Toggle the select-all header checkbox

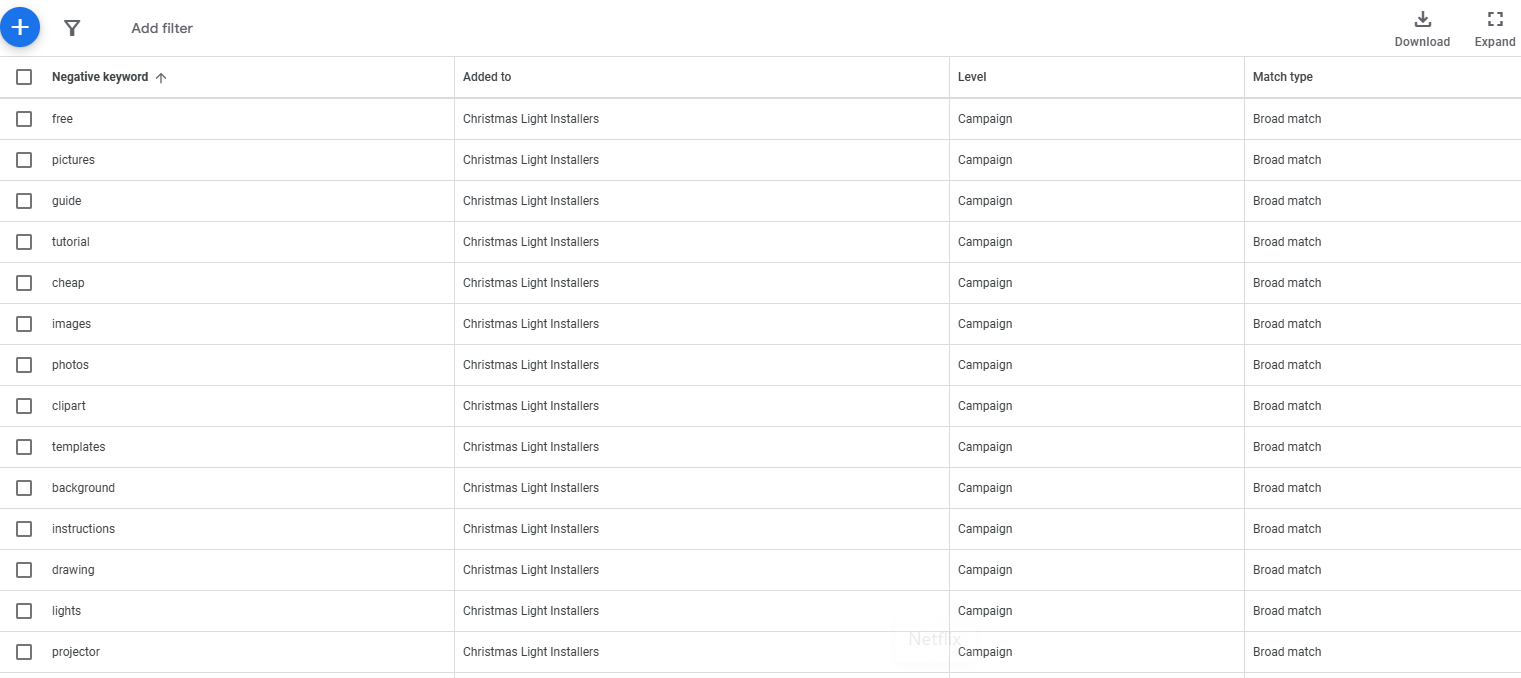pos(24,77)
